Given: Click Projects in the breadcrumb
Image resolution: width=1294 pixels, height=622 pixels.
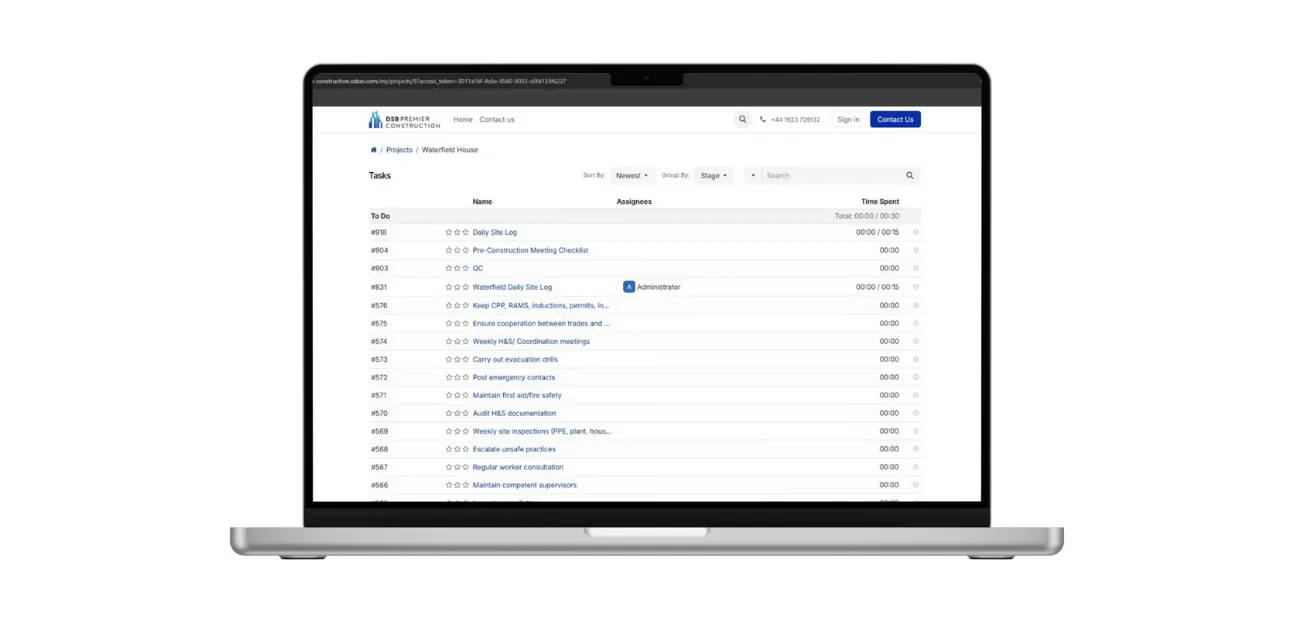Looking at the screenshot, I should (x=399, y=150).
